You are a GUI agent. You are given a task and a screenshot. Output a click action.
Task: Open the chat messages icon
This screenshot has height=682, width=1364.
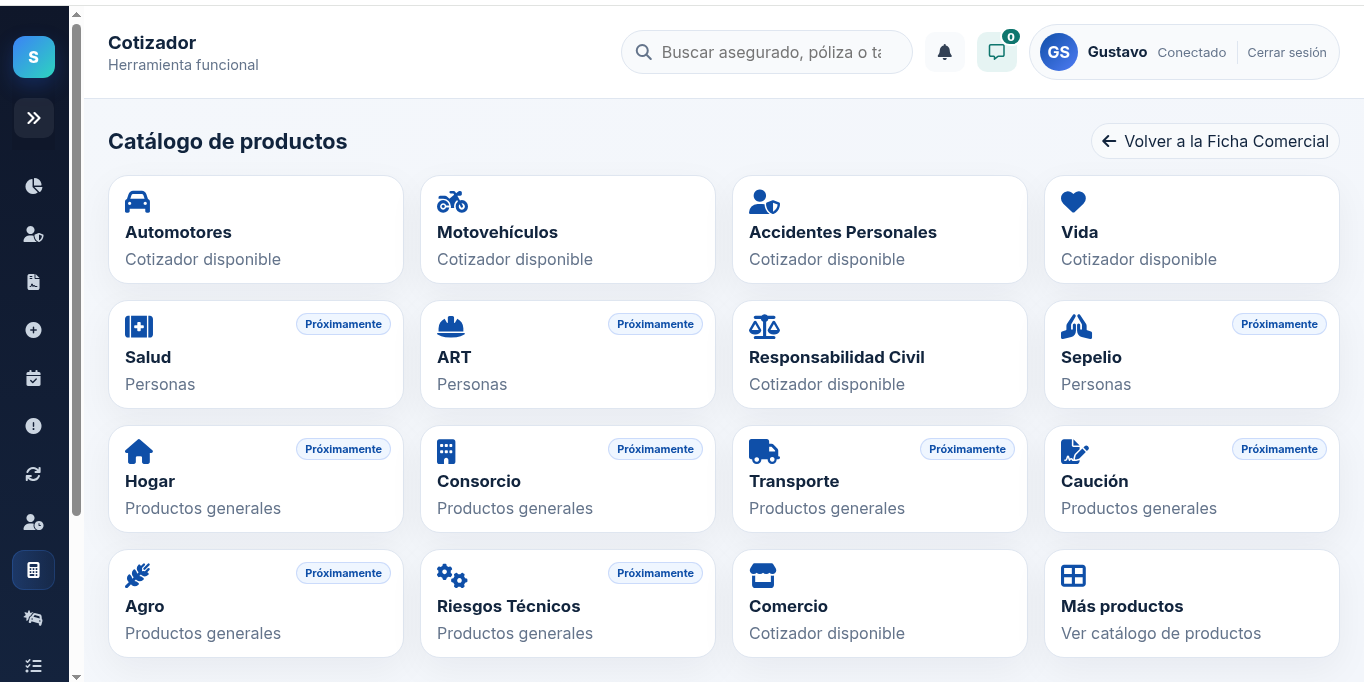tap(997, 52)
